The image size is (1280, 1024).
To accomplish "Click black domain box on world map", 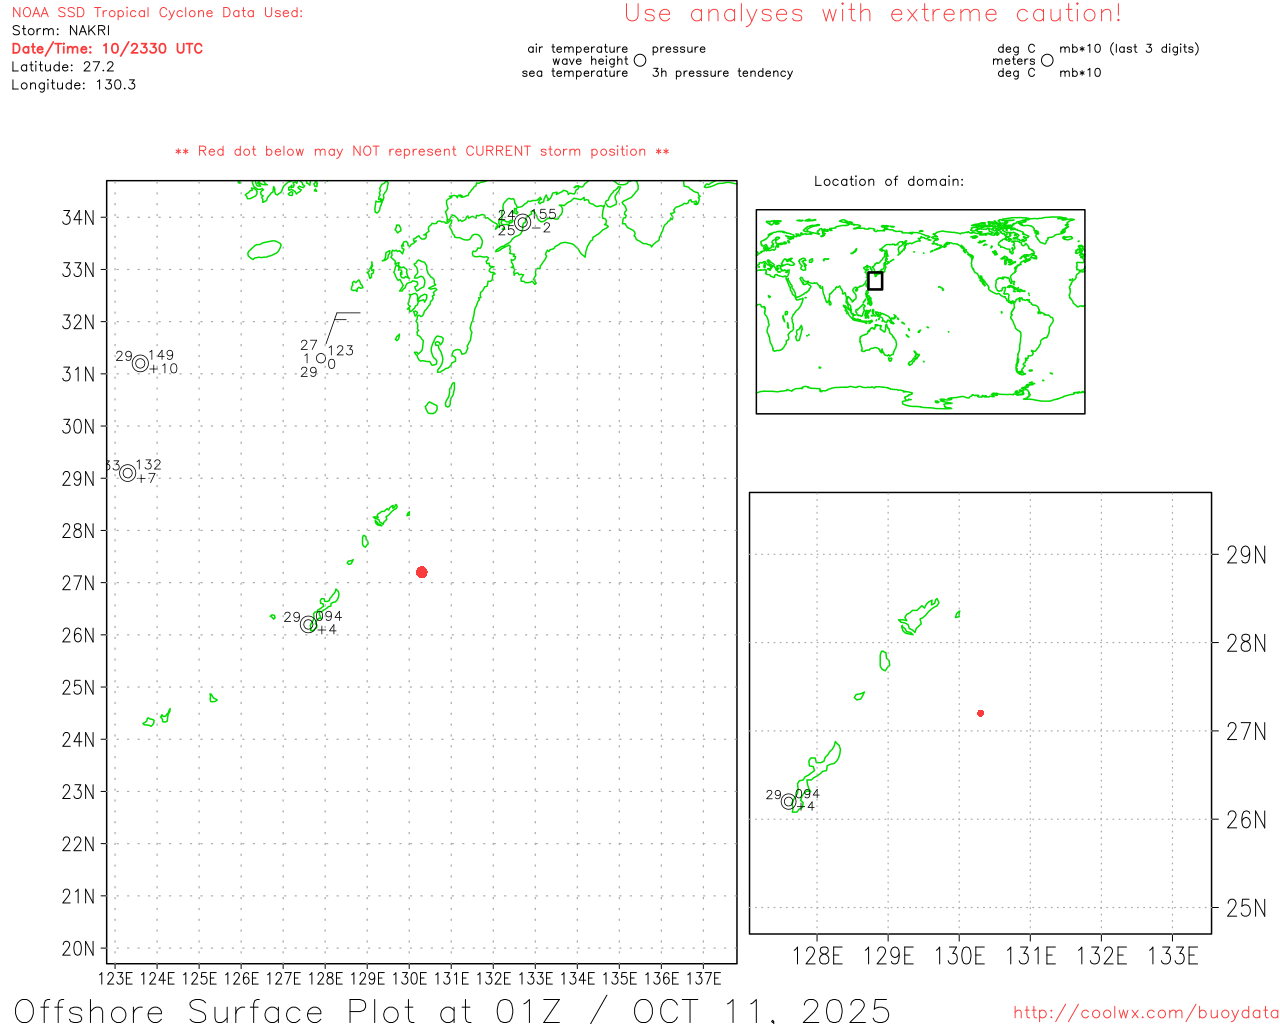I will [875, 281].
